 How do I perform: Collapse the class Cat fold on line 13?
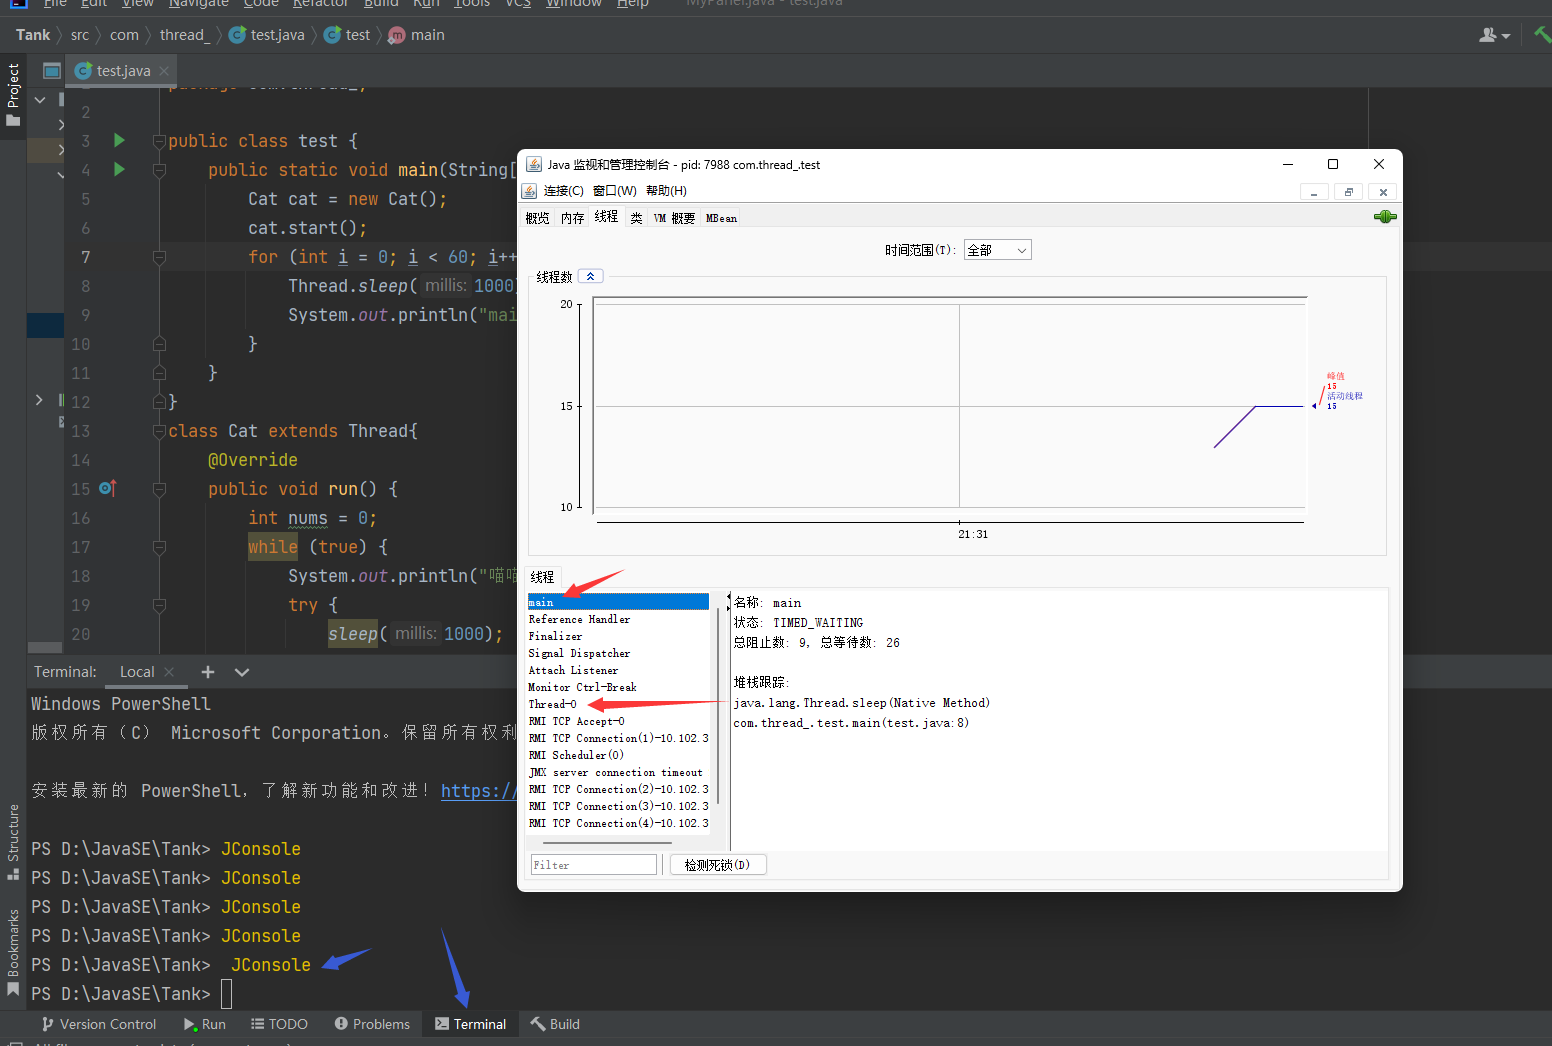tap(159, 431)
